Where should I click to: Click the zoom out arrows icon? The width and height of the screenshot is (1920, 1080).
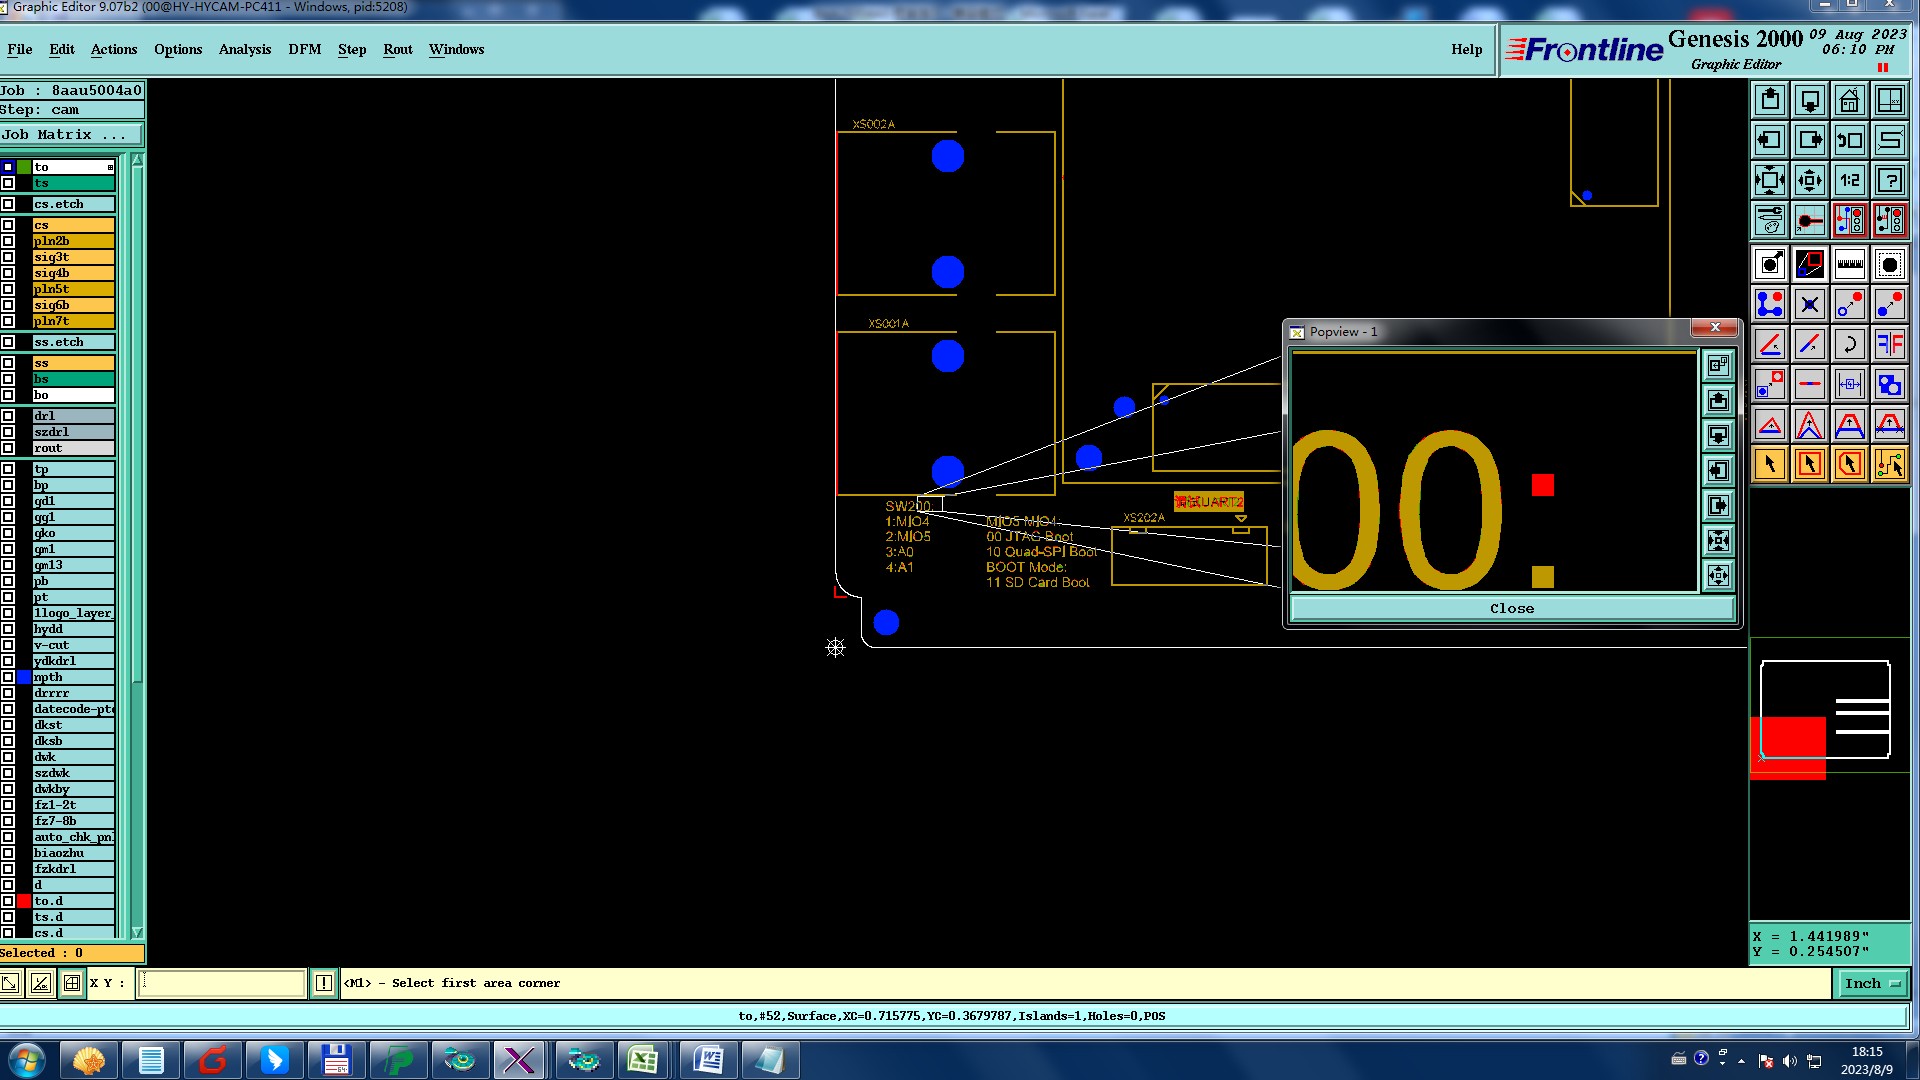tap(1810, 180)
